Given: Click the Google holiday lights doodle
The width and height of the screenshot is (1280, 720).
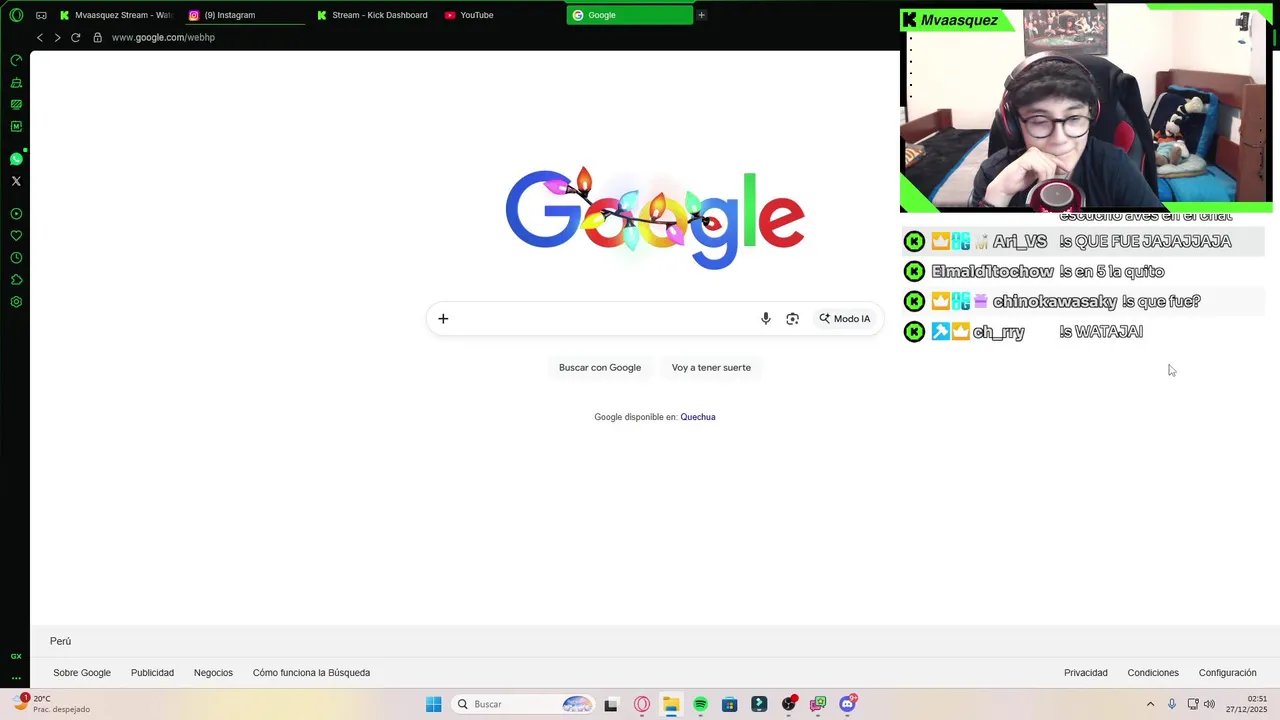Looking at the screenshot, I should coord(655,218).
